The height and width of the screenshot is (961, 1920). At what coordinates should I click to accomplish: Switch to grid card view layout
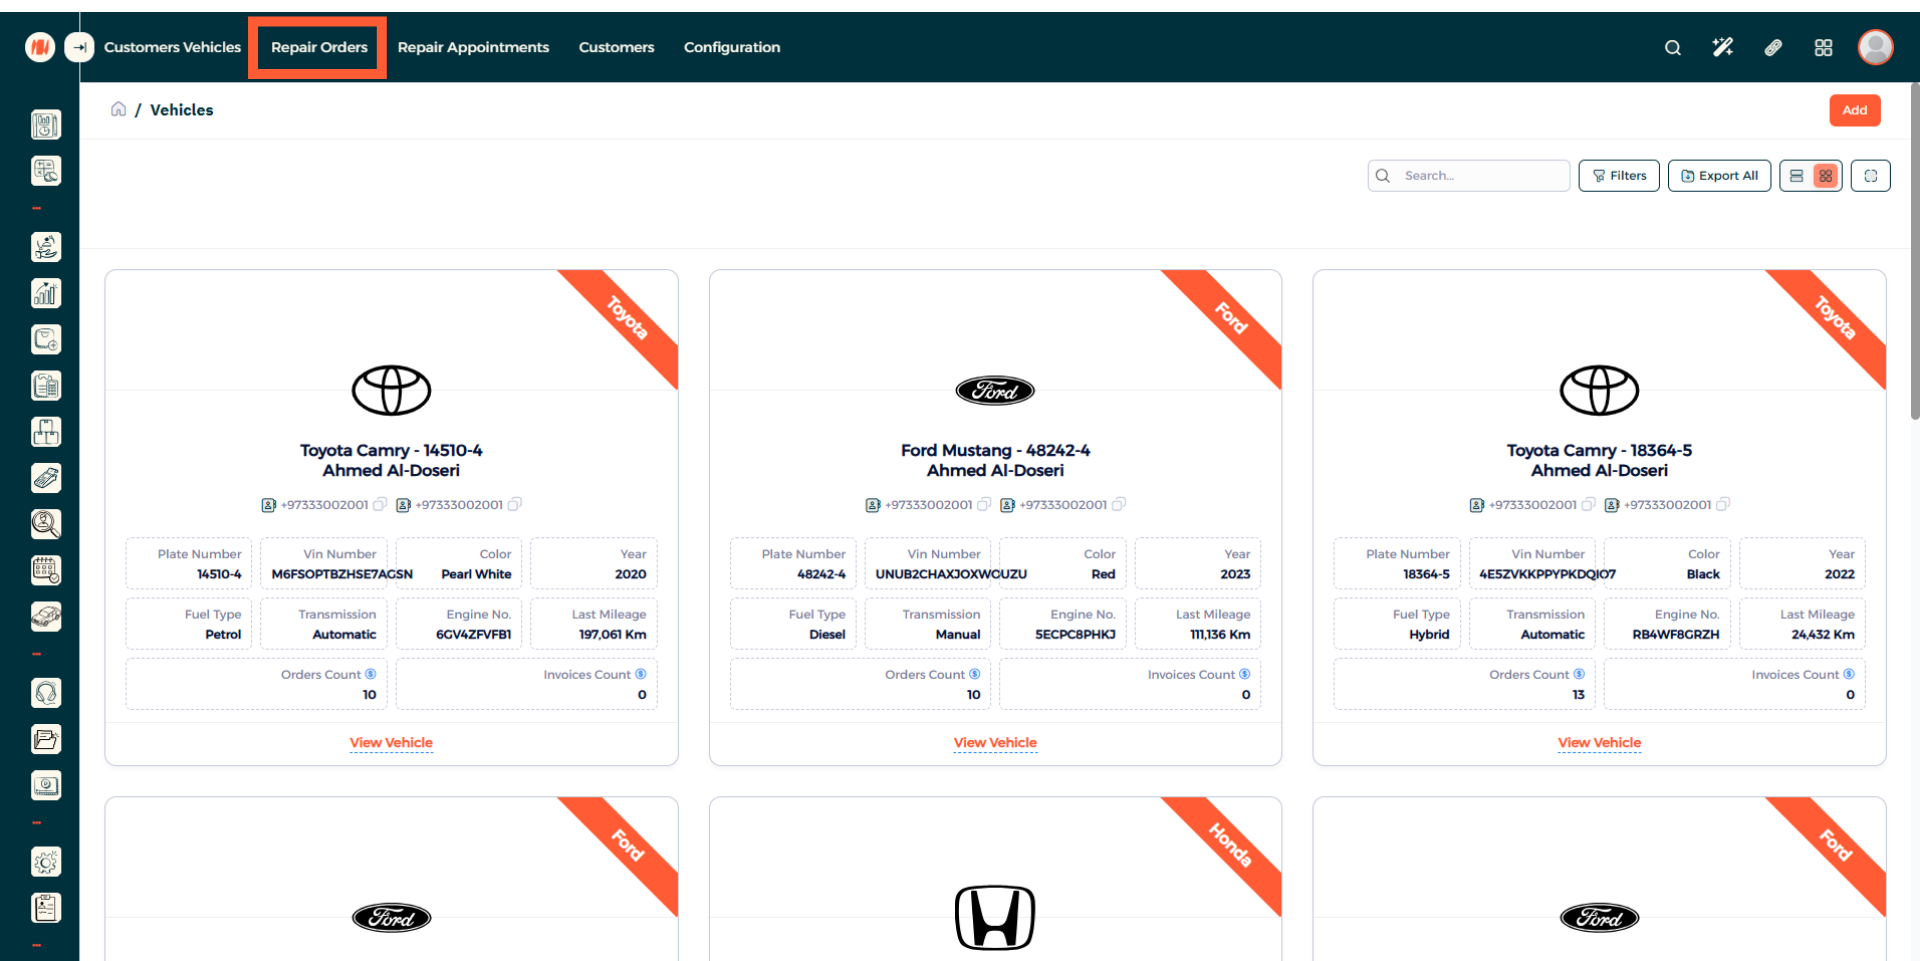click(x=1826, y=176)
